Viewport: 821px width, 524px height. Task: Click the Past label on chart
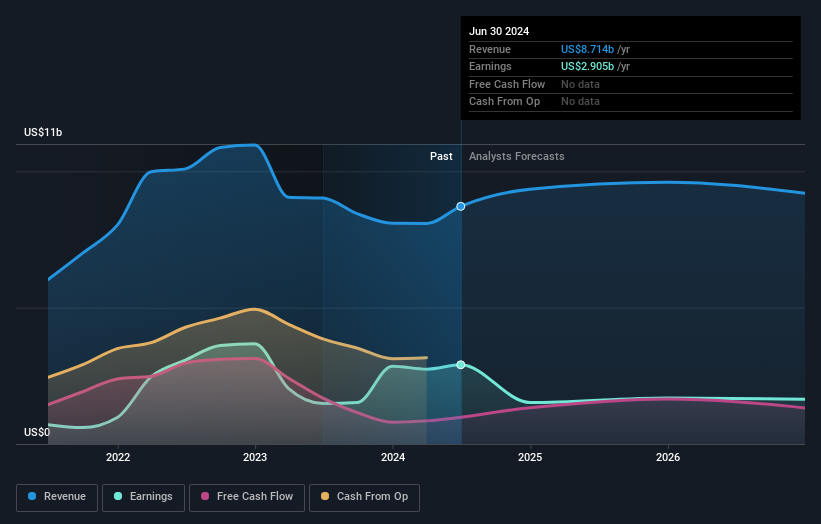click(441, 157)
